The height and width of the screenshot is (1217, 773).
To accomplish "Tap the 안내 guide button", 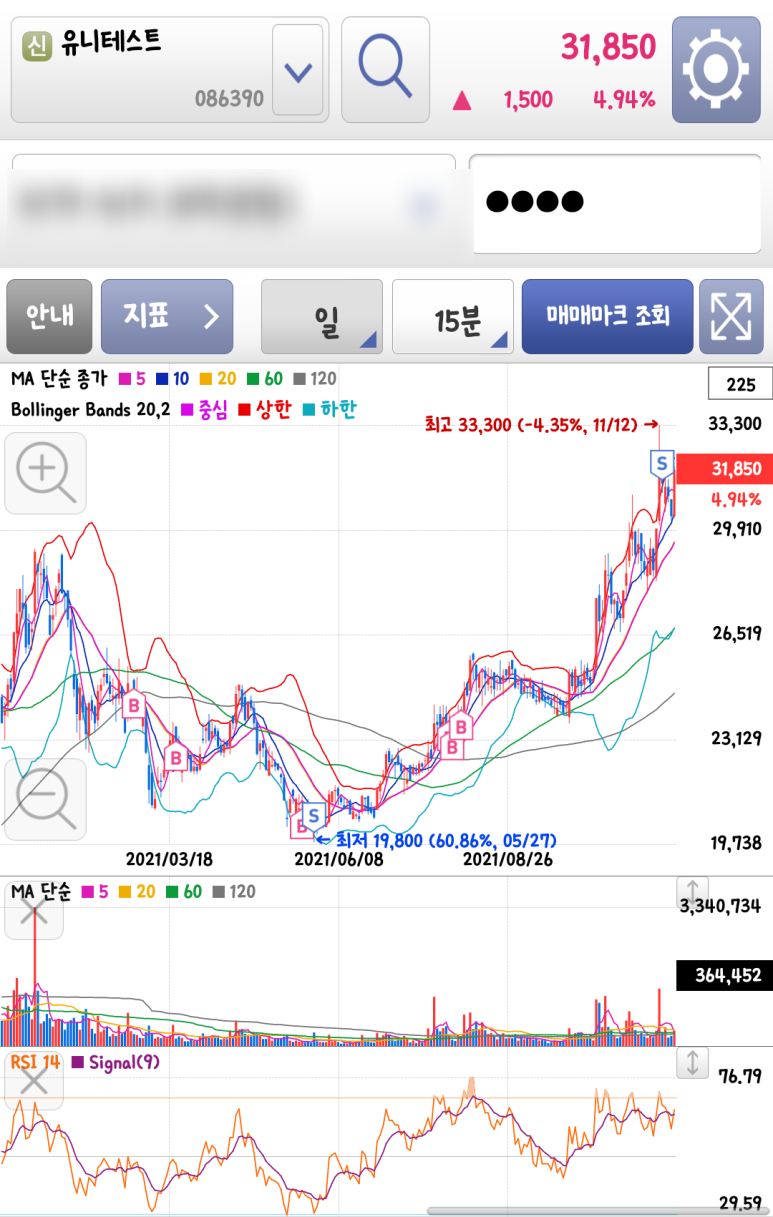I will 49,316.
